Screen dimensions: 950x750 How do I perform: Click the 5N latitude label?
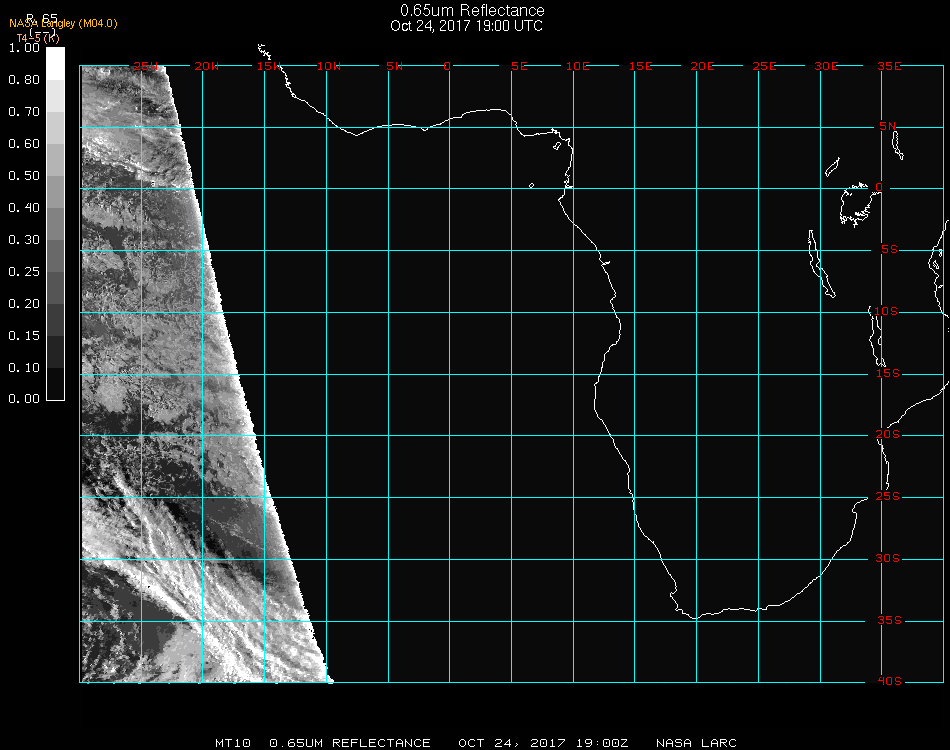pos(889,126)
